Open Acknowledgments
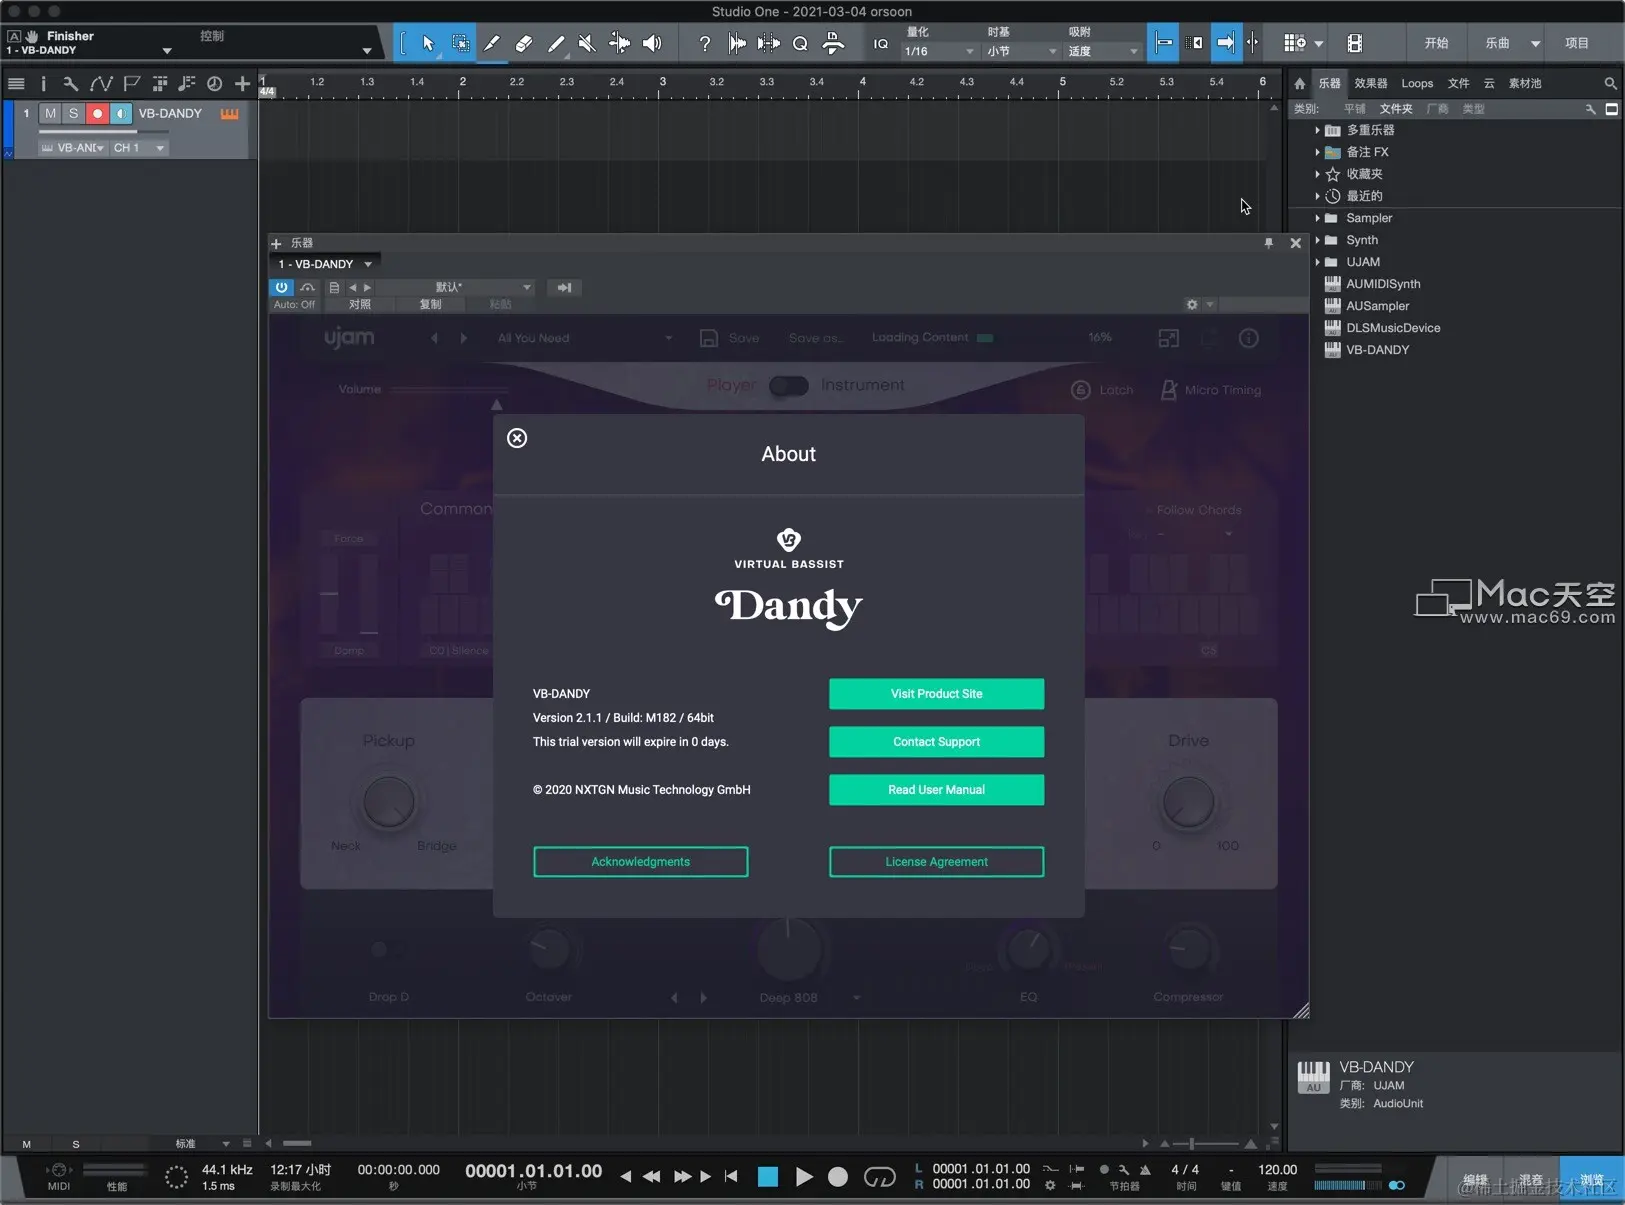 [640, 862]
